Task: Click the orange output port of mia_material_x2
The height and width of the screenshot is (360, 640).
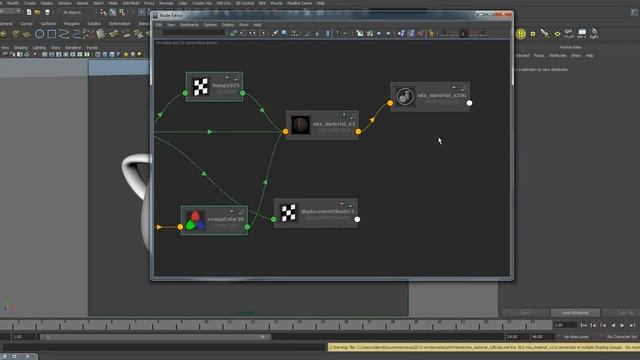Action: point(358,131)
